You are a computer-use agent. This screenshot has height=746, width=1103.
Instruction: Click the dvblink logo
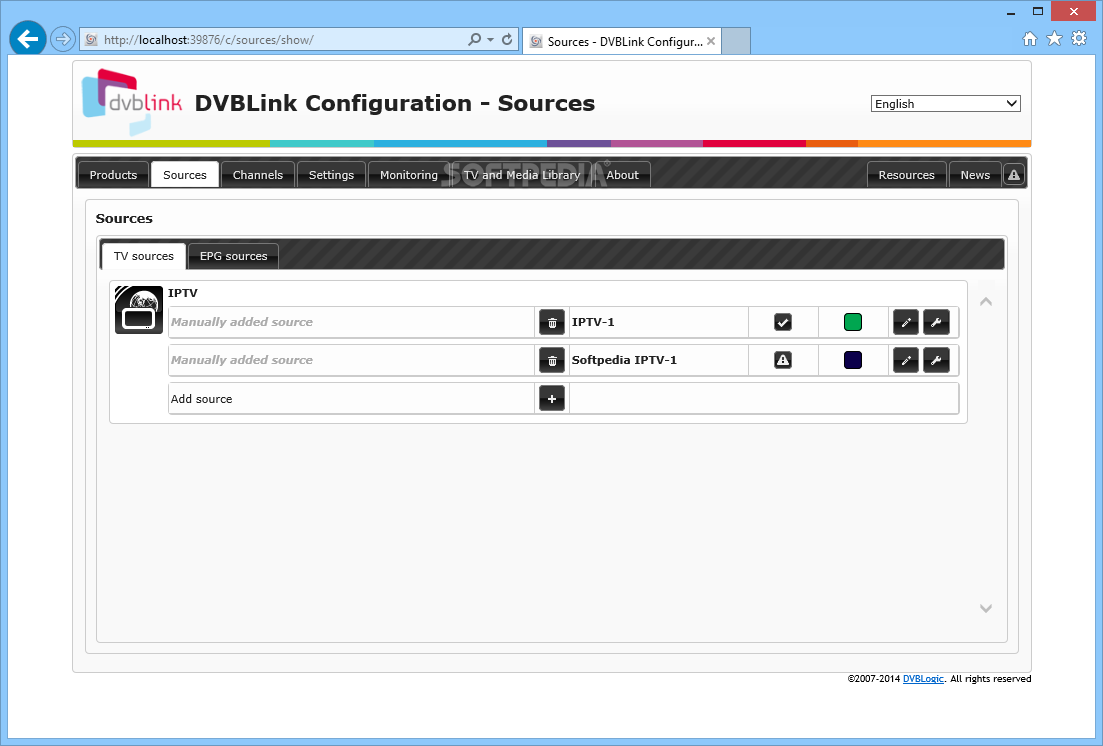[132, 101]
